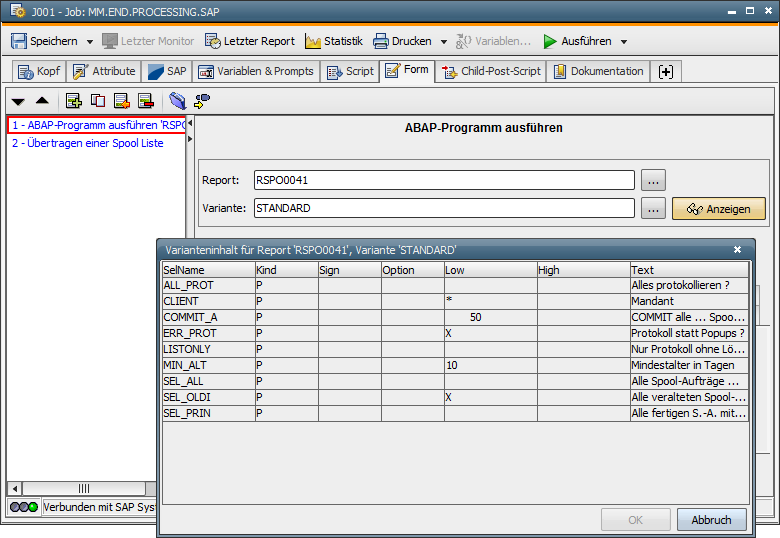Click the Low value 50 cell
This screenshot has width=780, height=538.
click(x=491, y=317)
